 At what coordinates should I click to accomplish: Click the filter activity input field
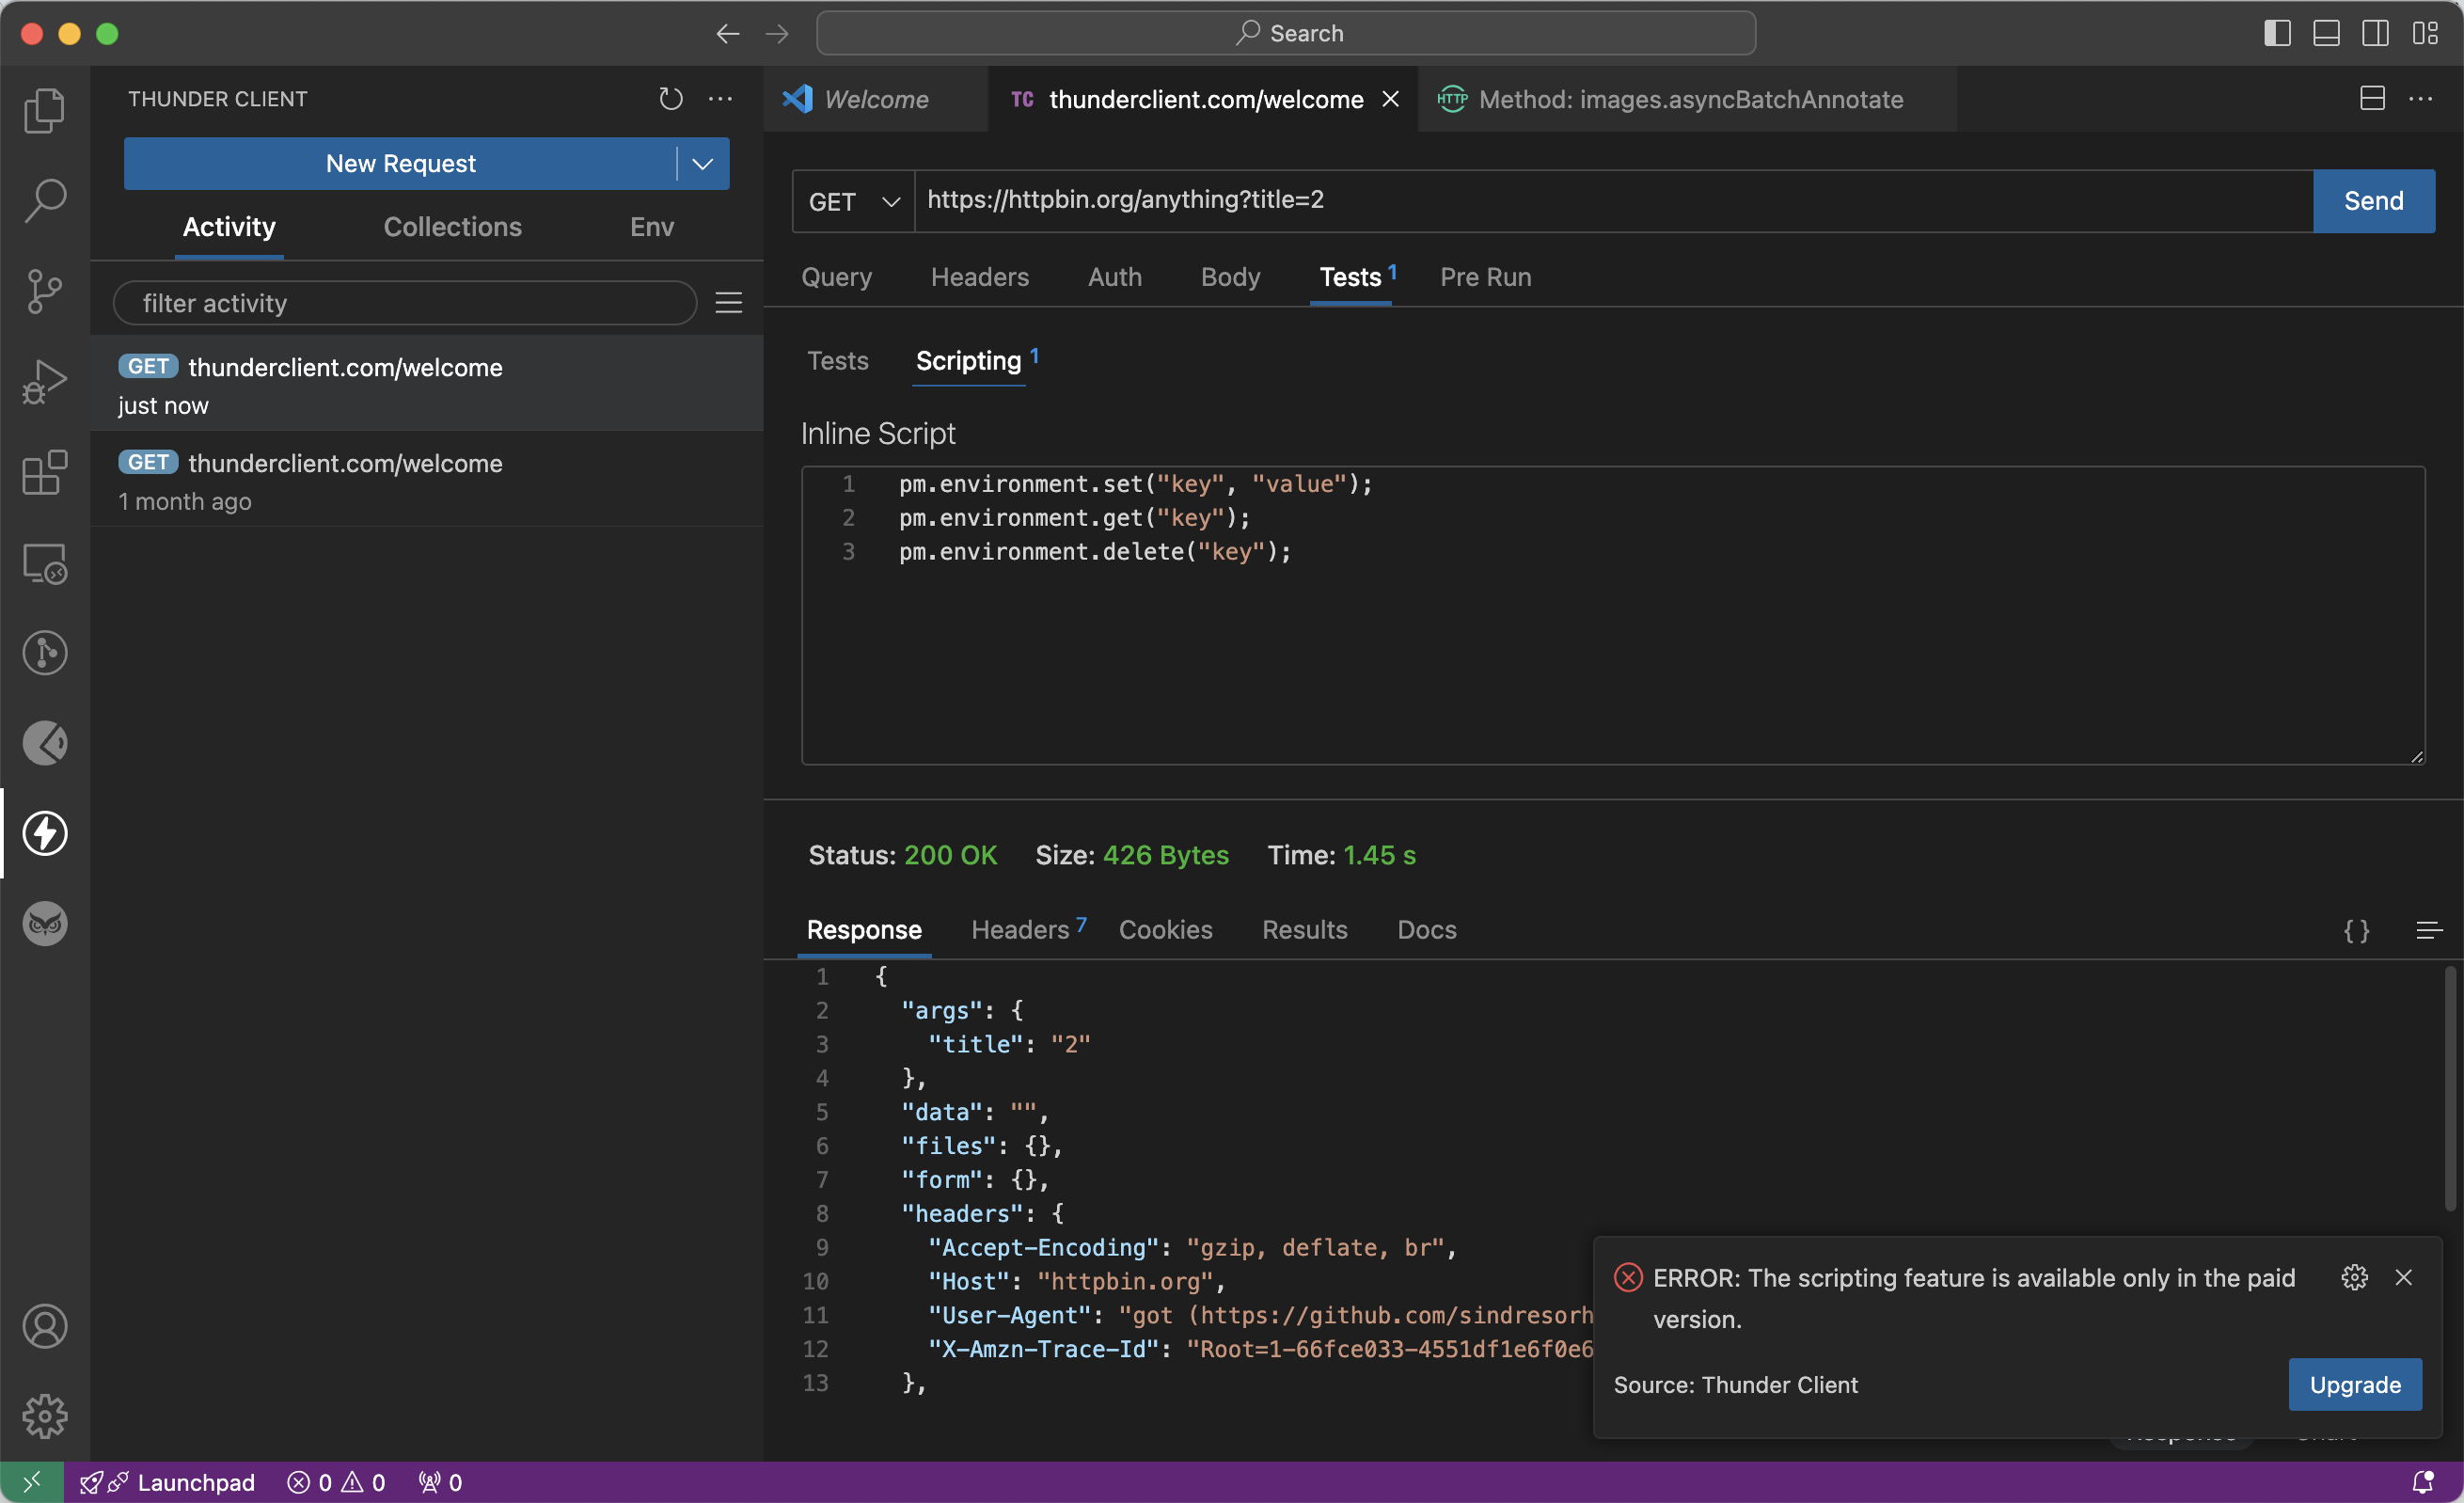pyautogui.click(x=403, y=301)
